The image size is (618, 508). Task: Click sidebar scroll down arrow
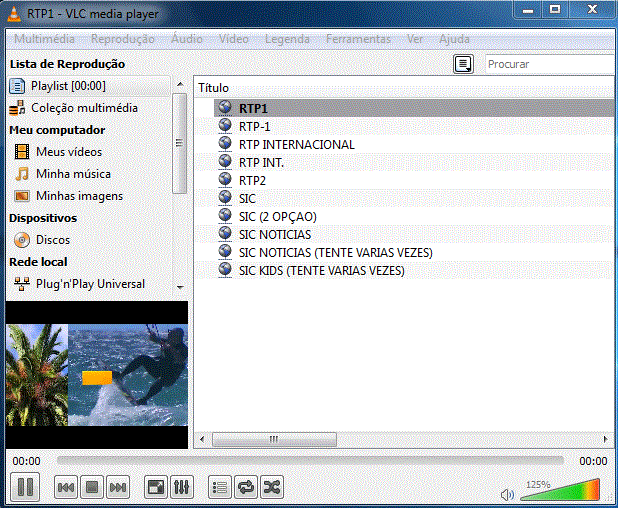click(x=180, y=287)
